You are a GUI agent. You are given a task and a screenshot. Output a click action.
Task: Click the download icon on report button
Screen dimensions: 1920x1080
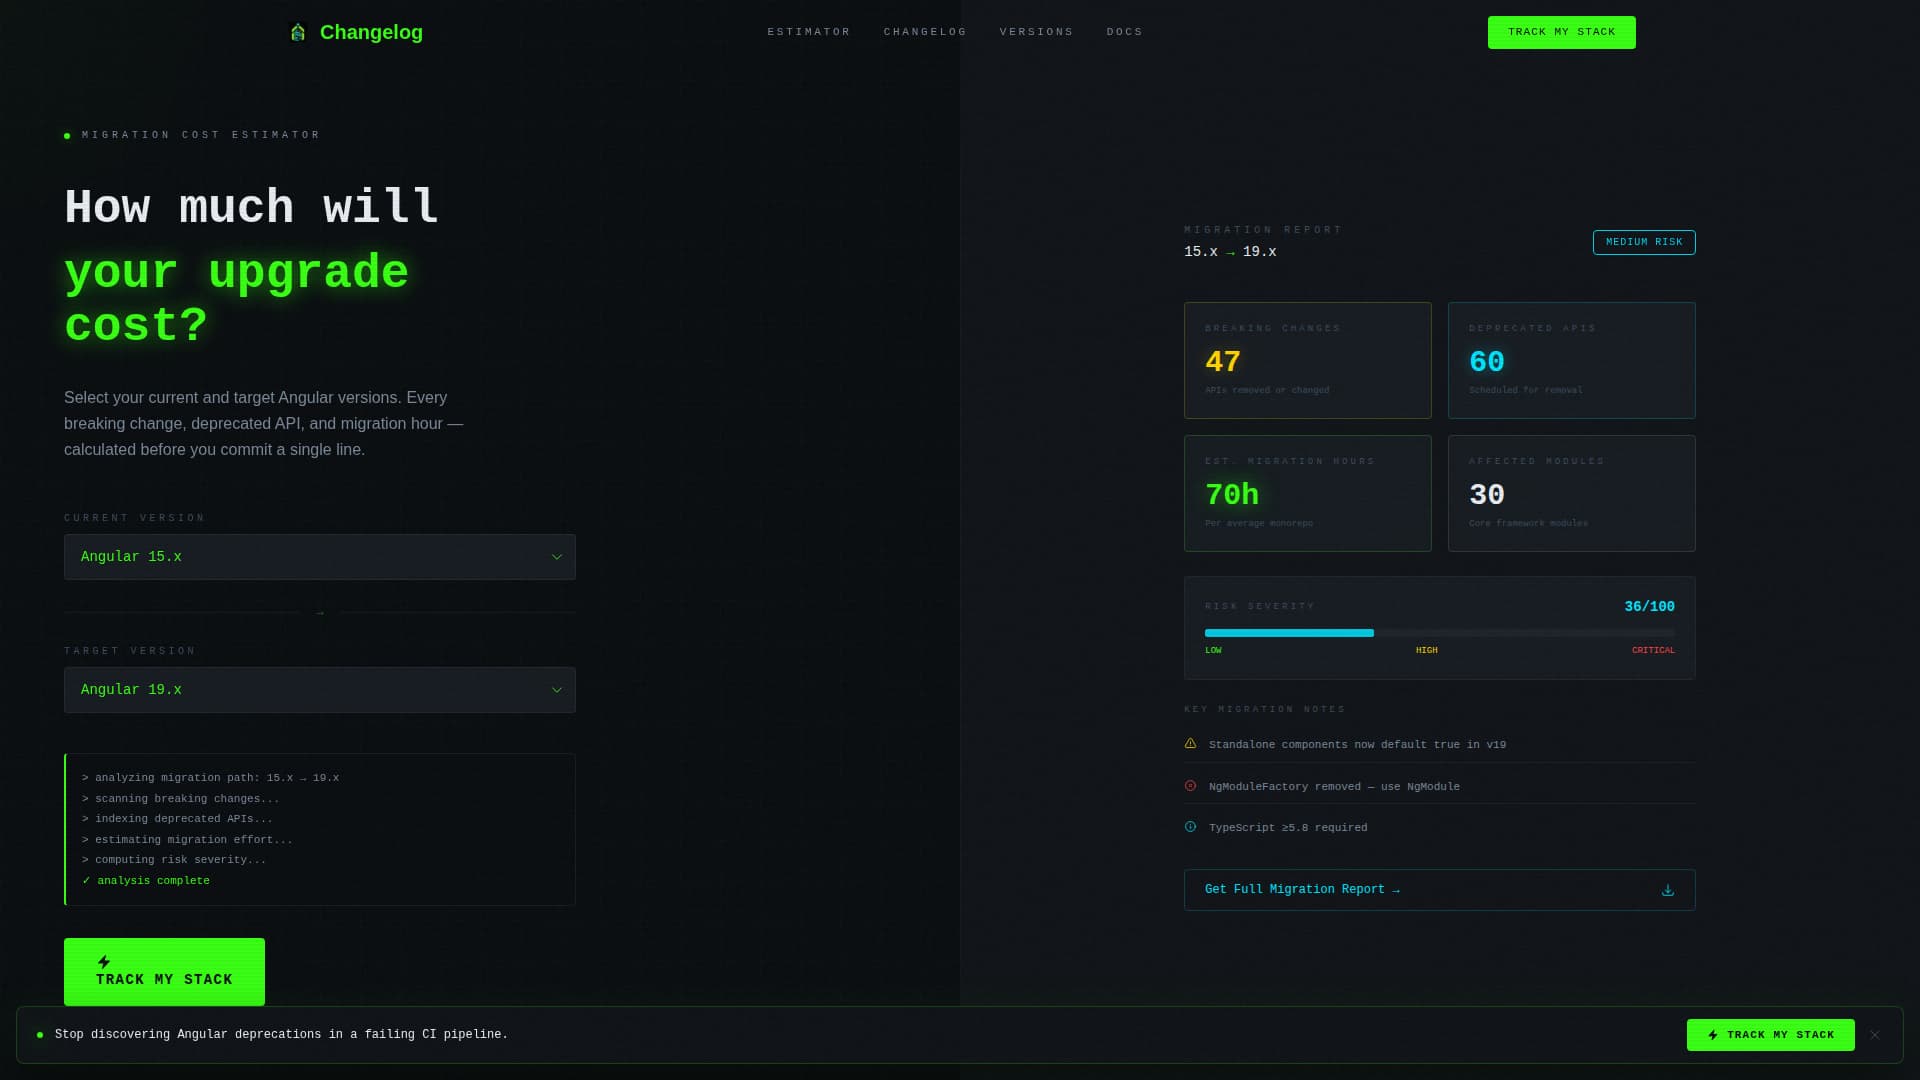[x=1667, y=890]
